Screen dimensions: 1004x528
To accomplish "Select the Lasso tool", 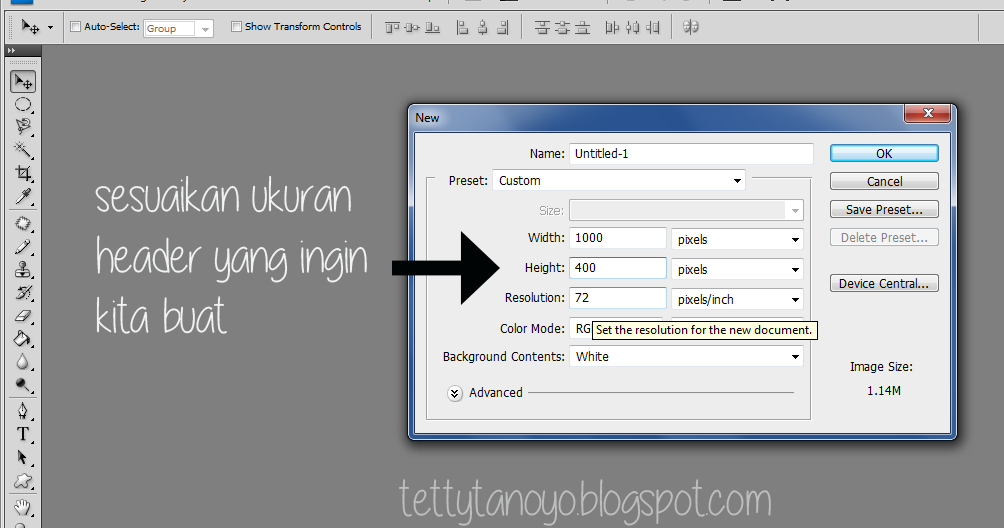I will click(23, 127).
